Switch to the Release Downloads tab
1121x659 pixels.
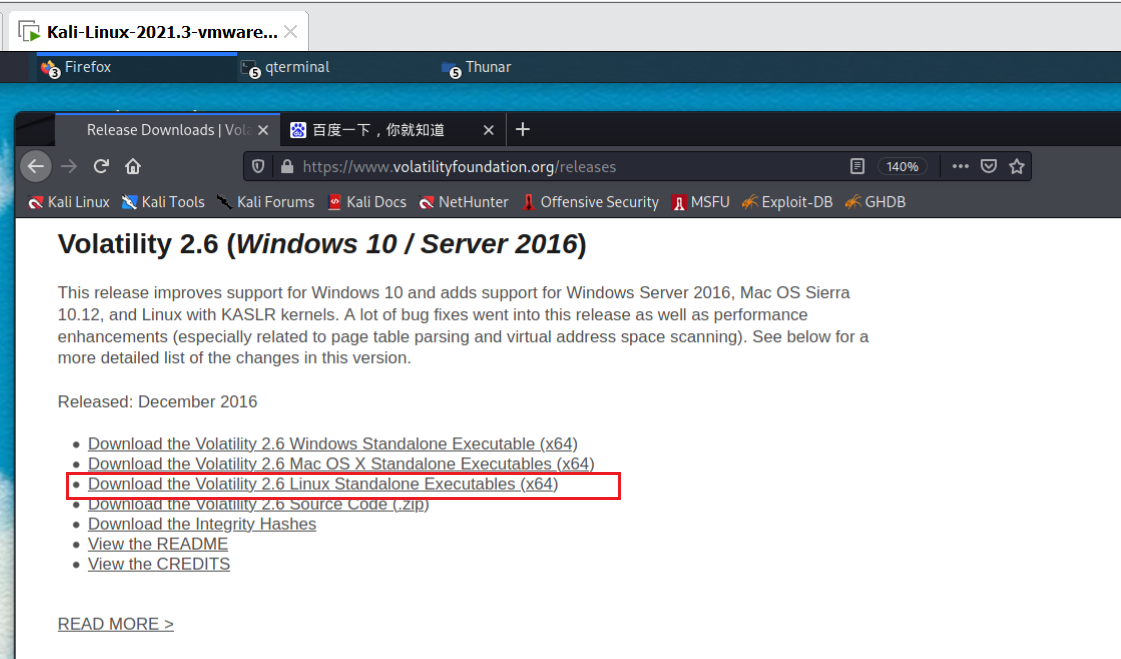click(167, 130)
